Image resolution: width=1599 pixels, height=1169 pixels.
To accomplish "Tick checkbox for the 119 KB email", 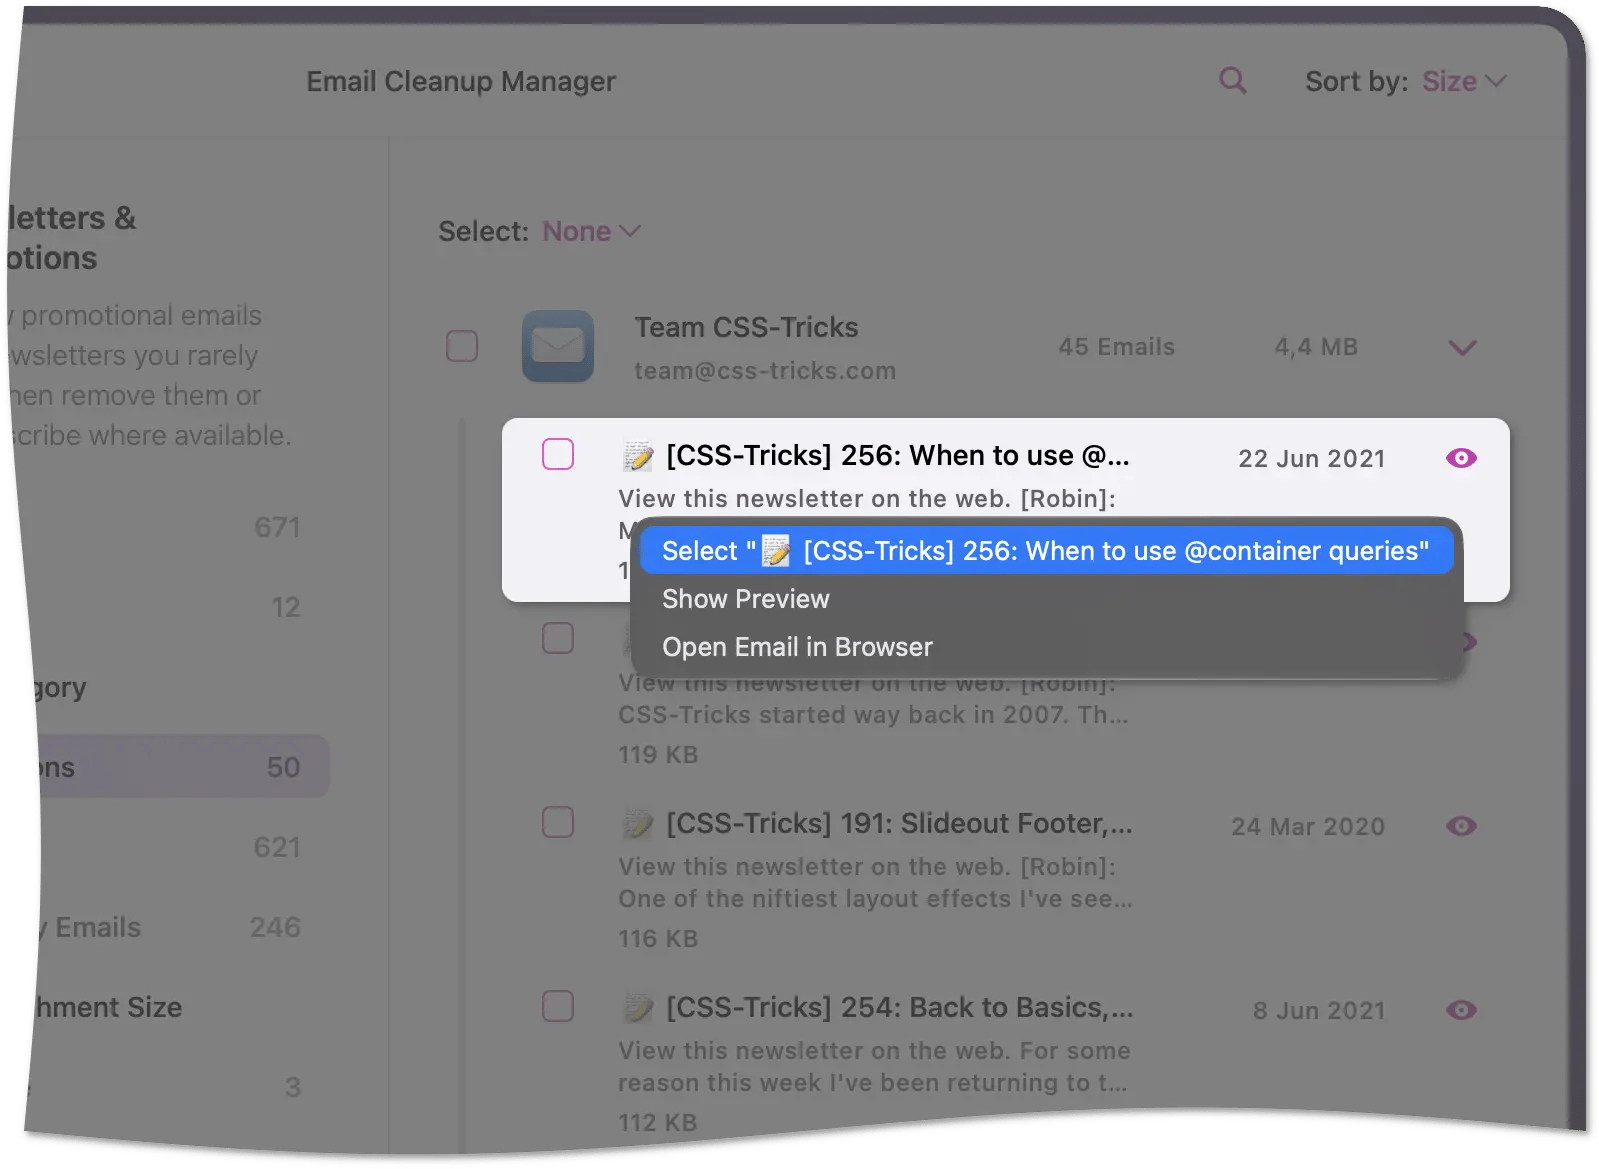I will click(558, 638).
